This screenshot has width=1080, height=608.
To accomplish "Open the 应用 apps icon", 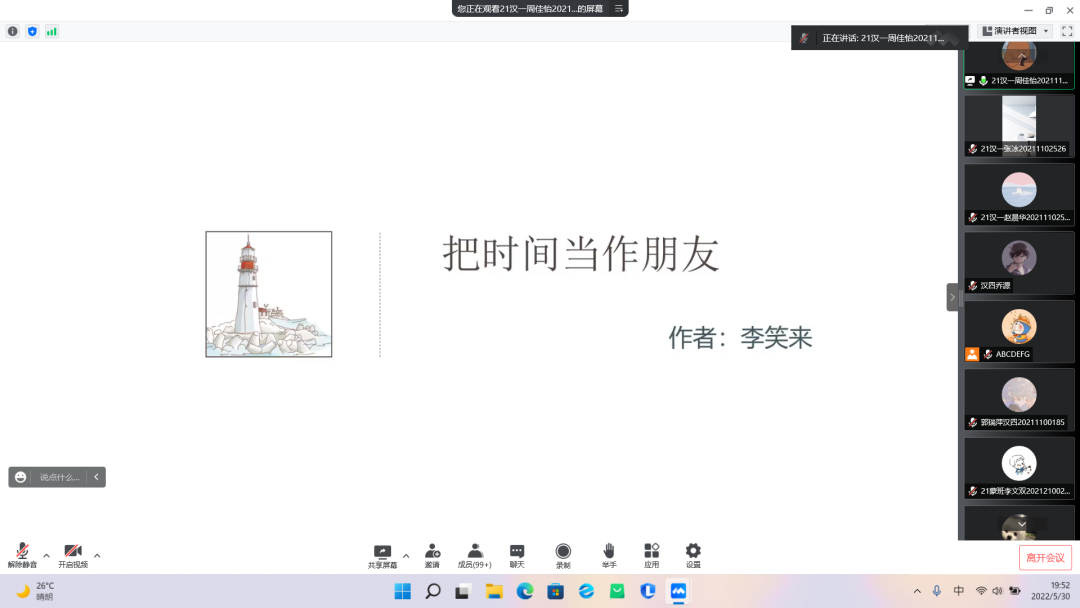I will (651, 552).
